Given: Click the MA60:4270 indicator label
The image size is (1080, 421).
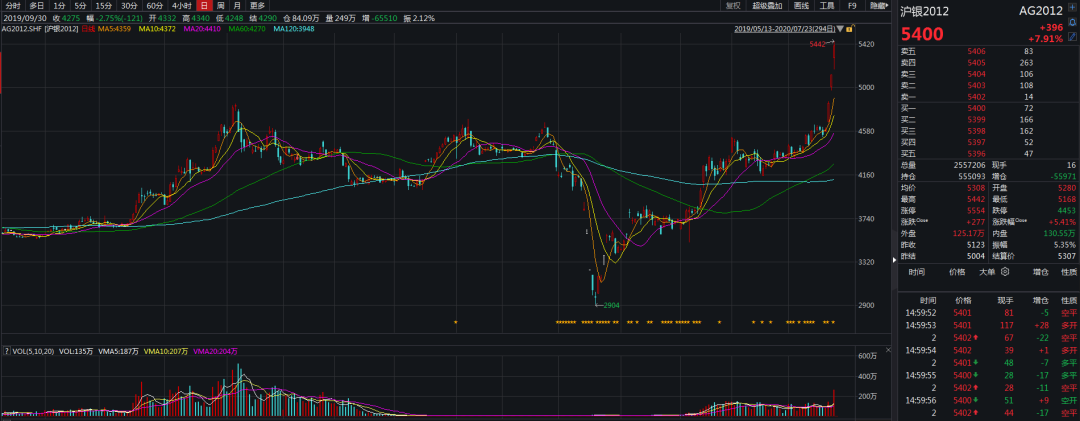Looking at the screenshot, I should pyautogui.click(x=247, y=29).
